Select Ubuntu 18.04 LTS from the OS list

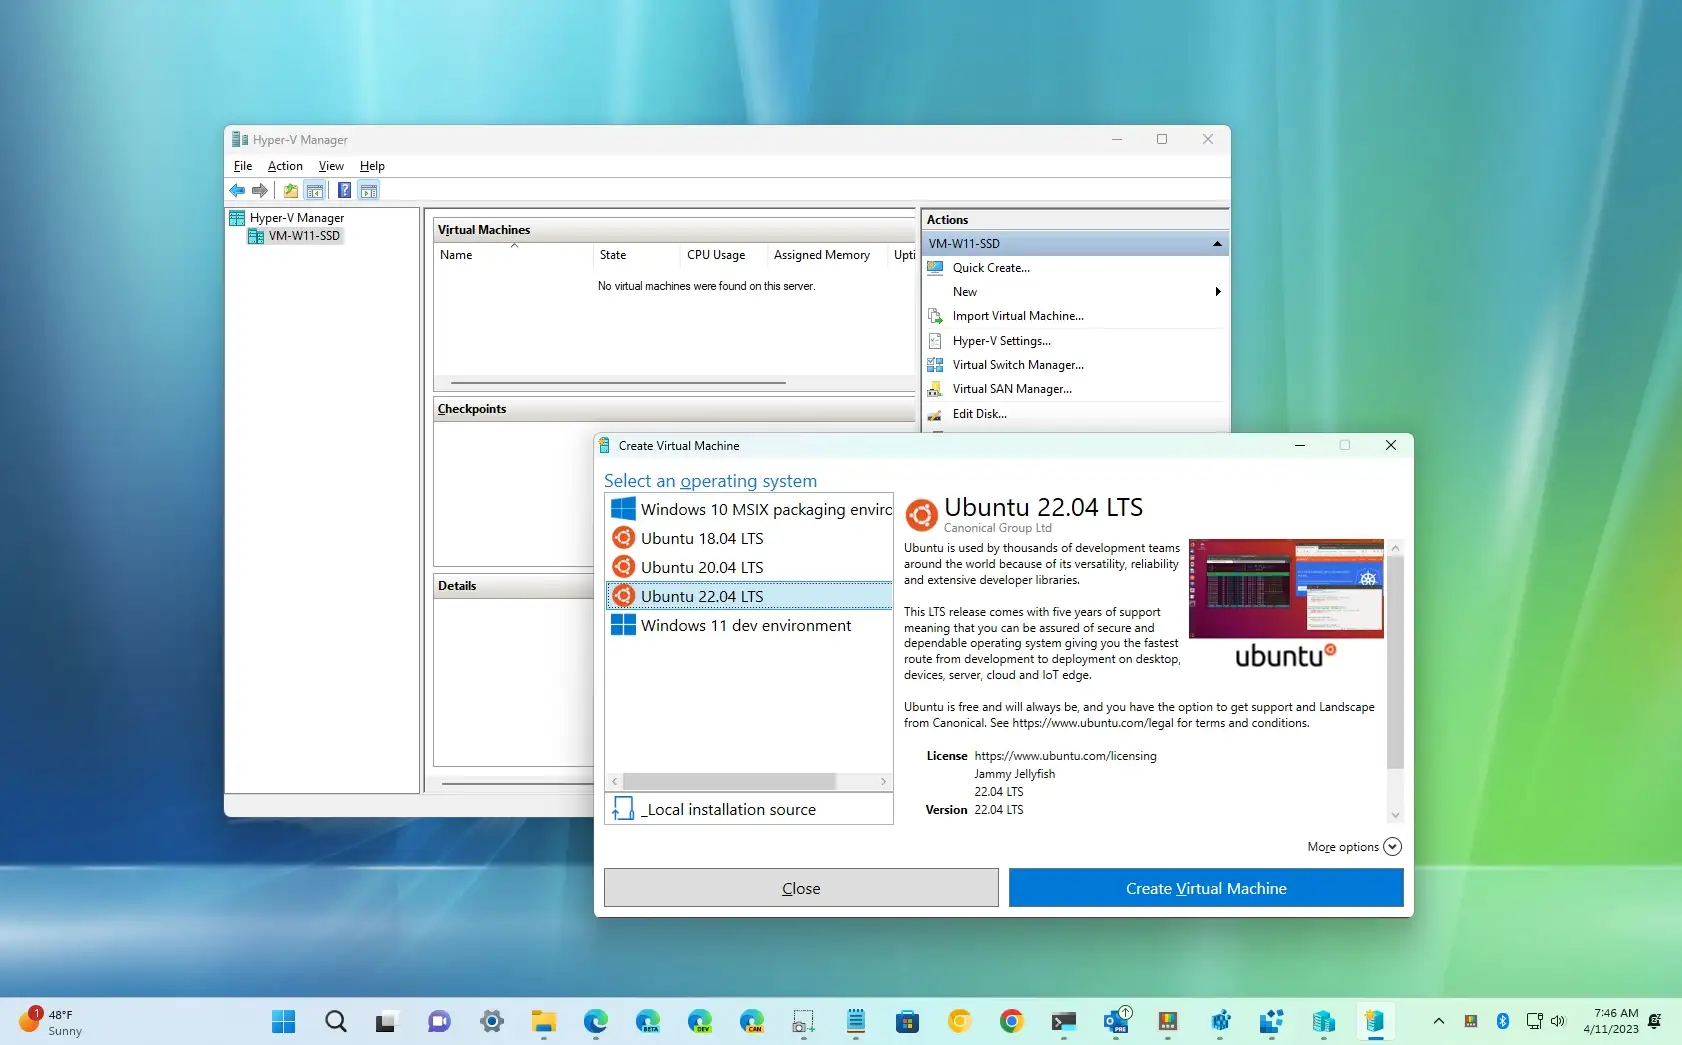coord(701,538)
